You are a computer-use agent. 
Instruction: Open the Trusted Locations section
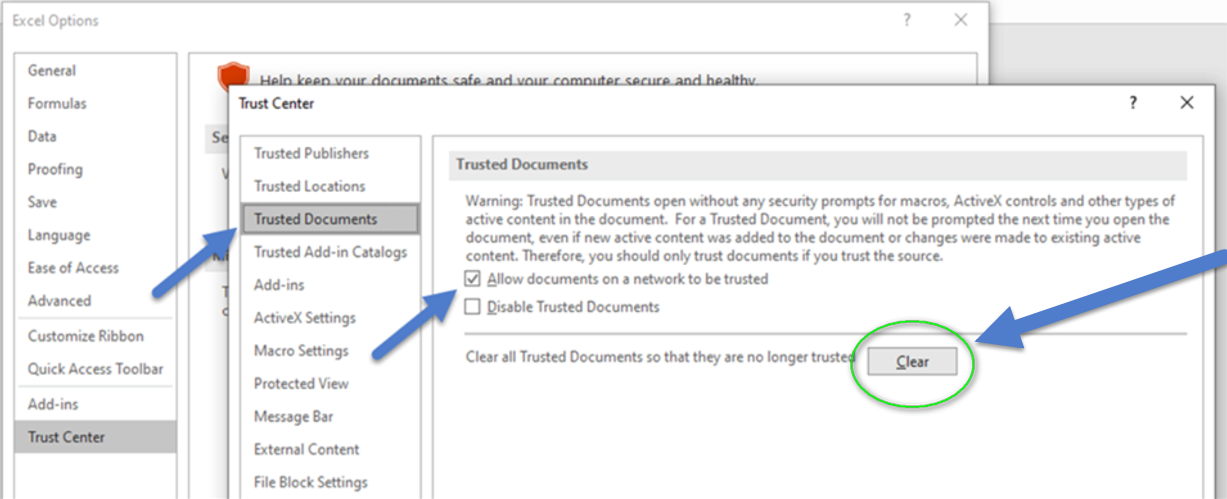pyautogui.click(x=309, y=186)
